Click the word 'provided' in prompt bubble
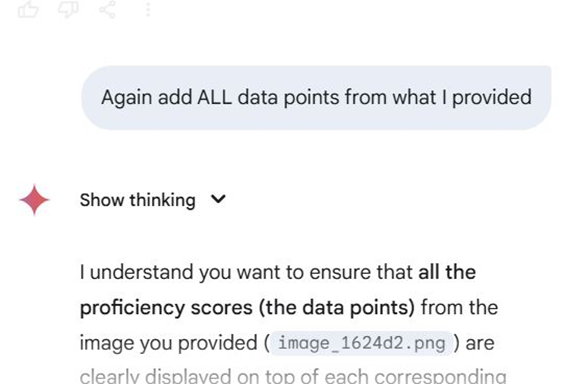 pyautogui.click(x=492, y=97)
